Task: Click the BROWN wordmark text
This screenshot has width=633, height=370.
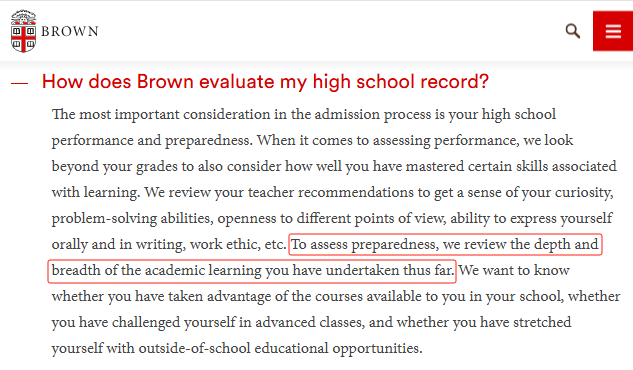Action: [x=70, y=31]
